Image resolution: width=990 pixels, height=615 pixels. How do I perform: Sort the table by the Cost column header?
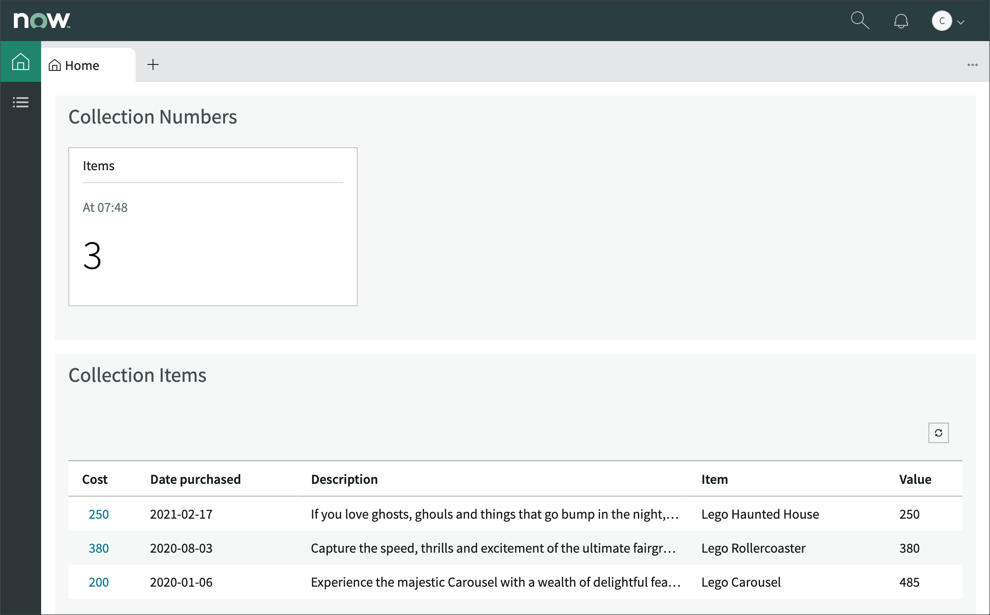pyautogui.click(x=94, y=479)
